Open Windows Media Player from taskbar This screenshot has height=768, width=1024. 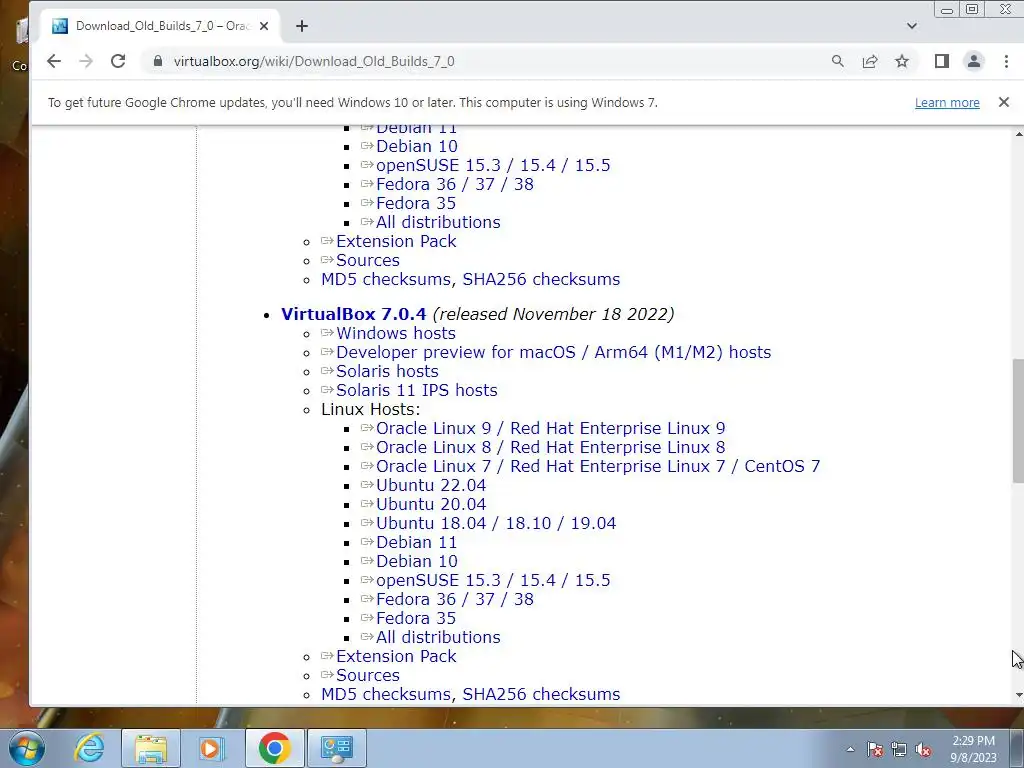212,748
